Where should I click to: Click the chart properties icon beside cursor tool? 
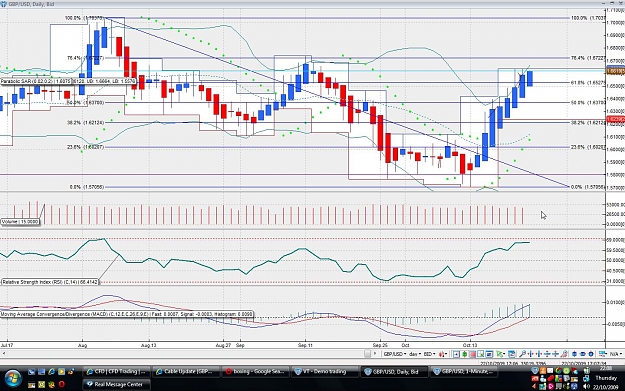pos(512,354)
